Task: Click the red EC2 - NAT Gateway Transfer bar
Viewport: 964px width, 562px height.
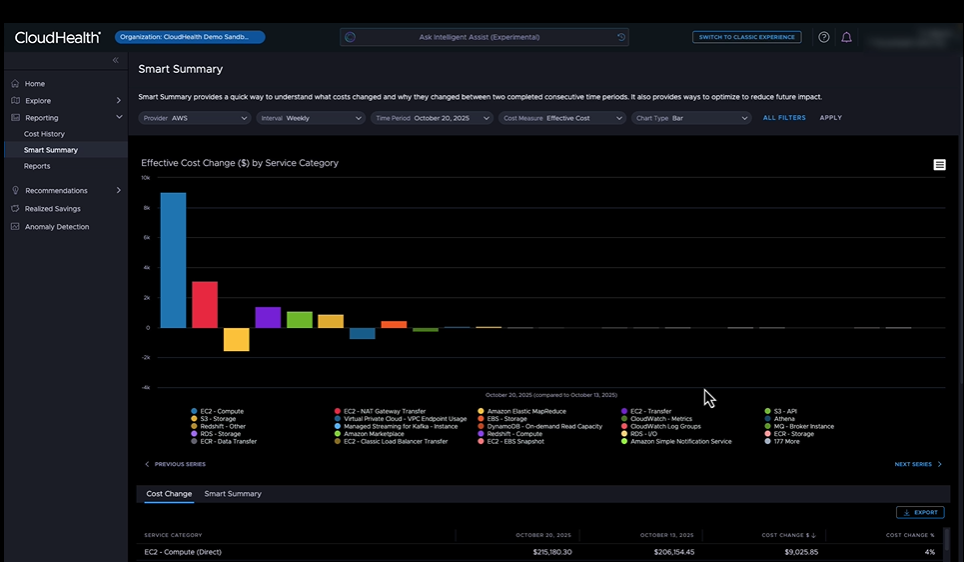Action: [205, 305]
